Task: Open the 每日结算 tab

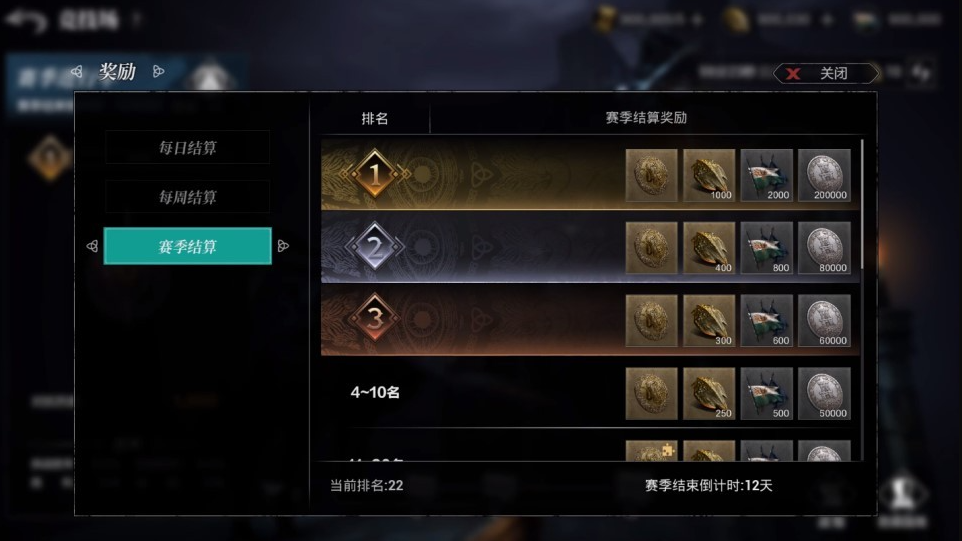Action: (187, 147)
